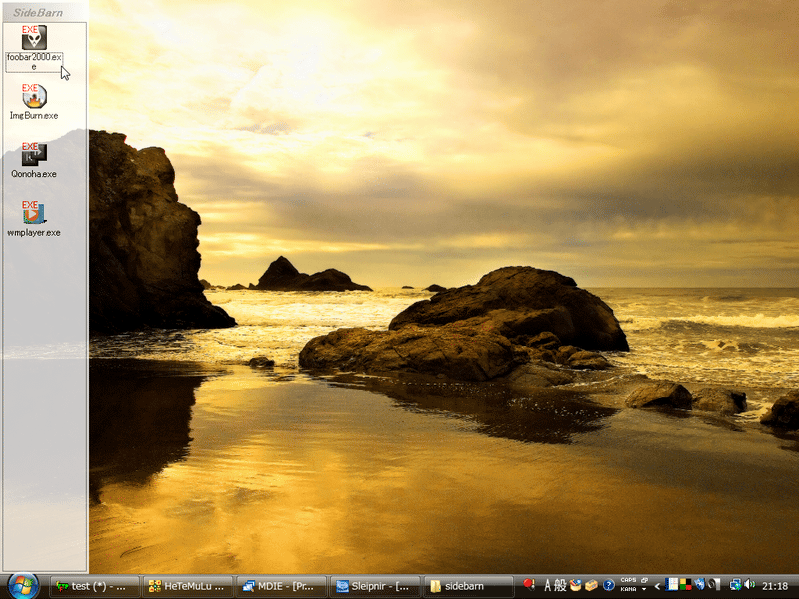
Task: Open the Windows Start menu orb
Action: 22,585
